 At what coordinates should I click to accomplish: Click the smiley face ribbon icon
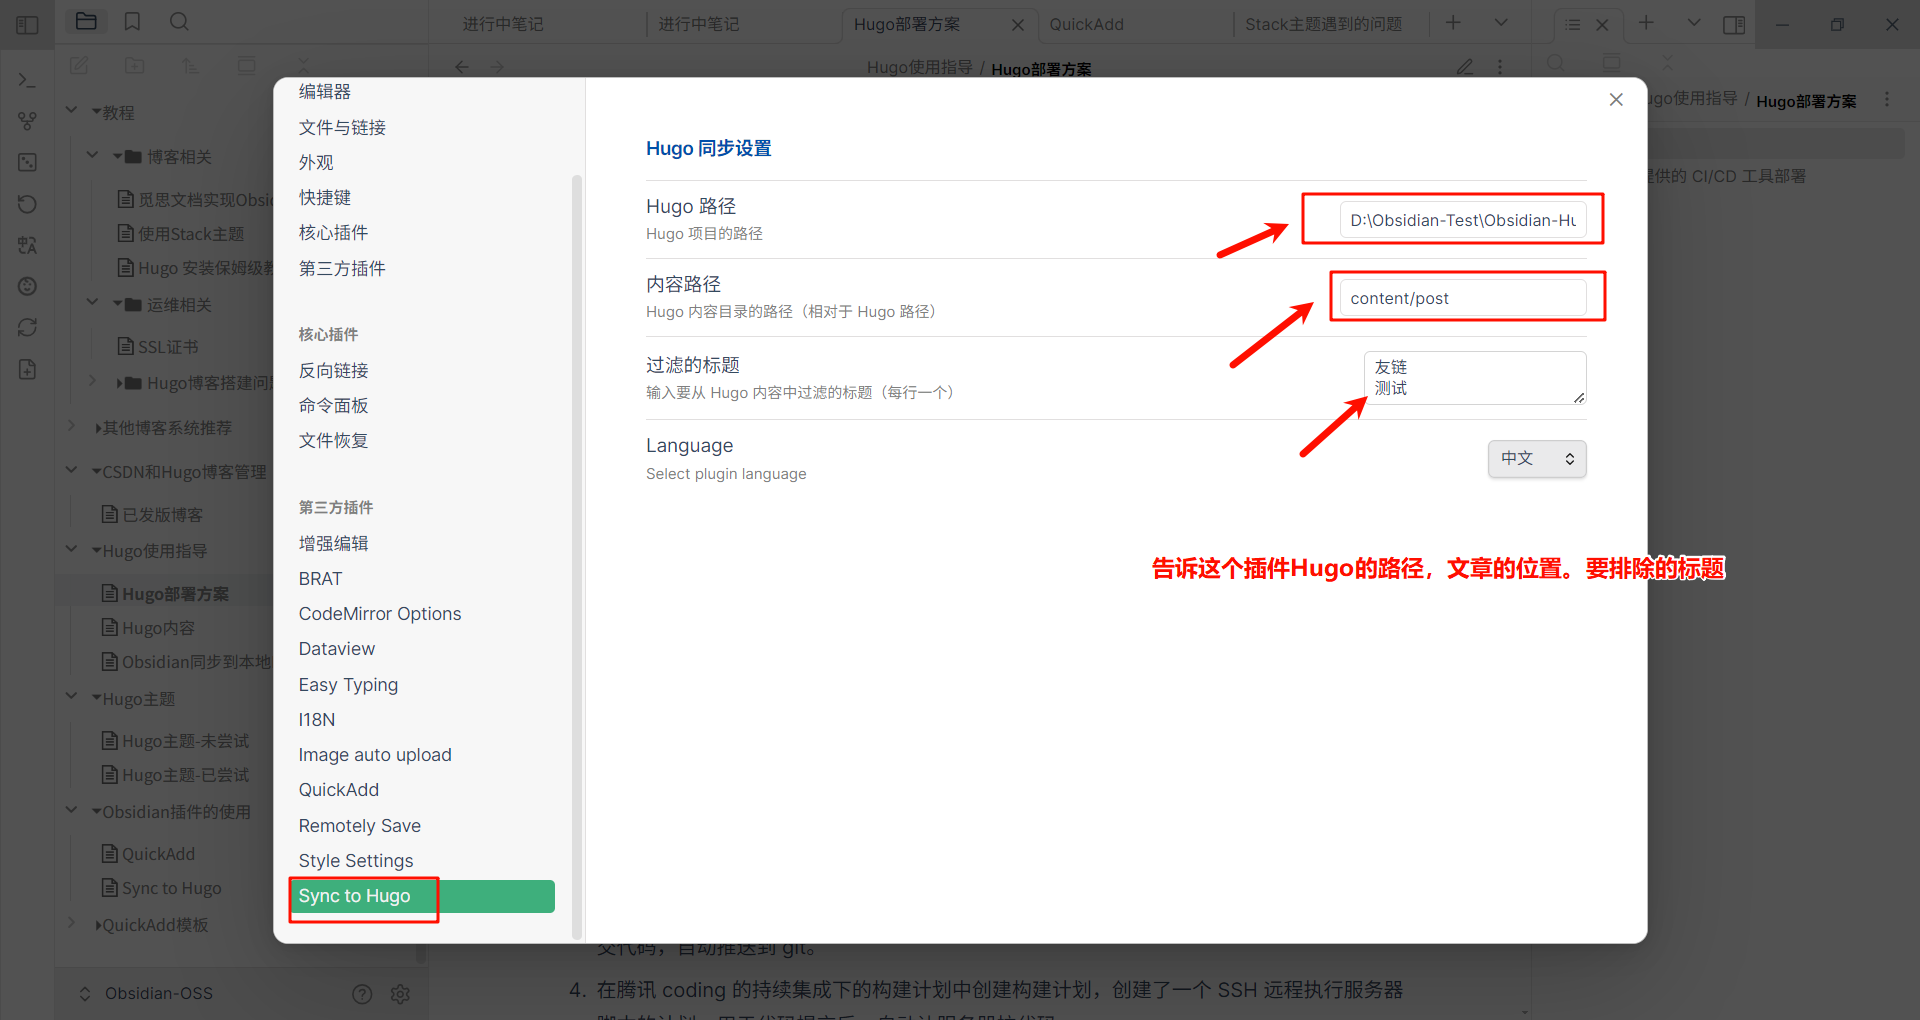27,286
